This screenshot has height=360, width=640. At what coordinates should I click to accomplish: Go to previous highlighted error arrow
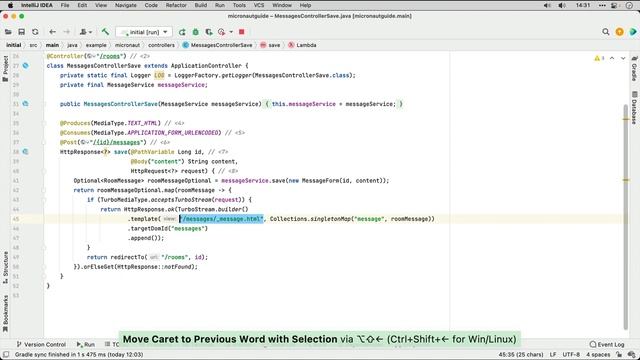[612, 58]
